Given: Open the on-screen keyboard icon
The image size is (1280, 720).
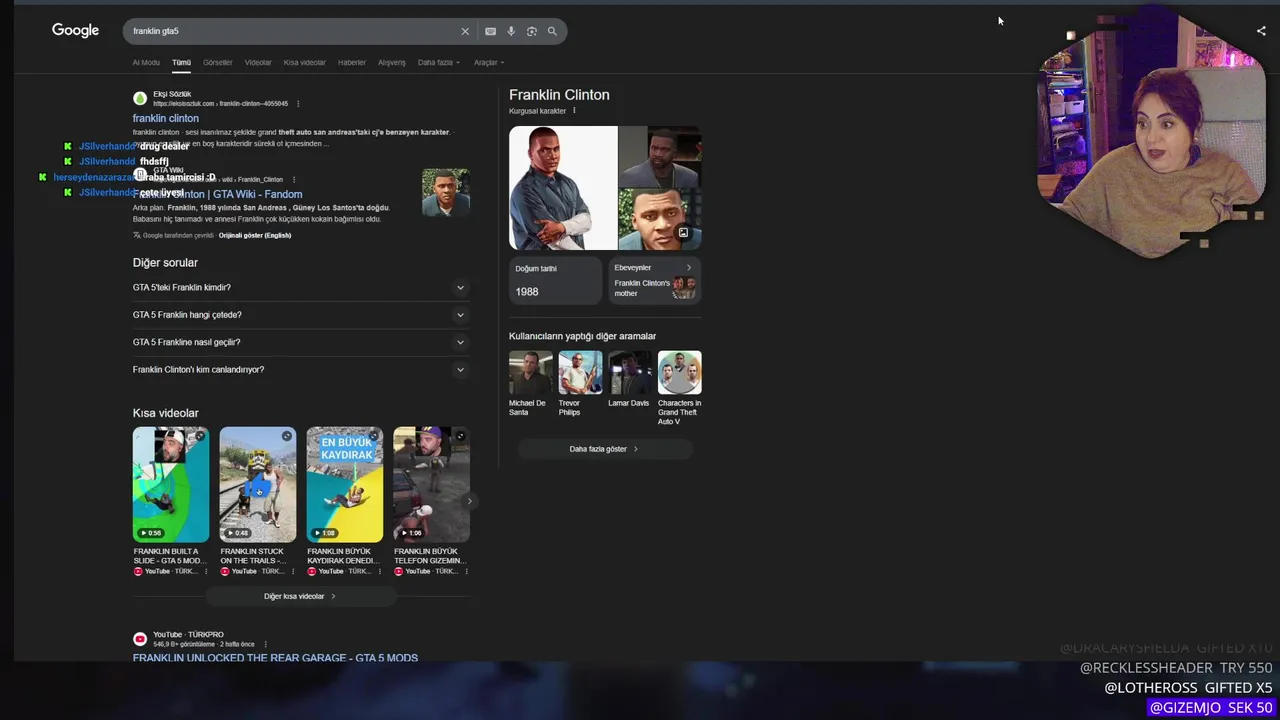Looking at the screenshot, I should pyautogui.click(x=490, y=31).
